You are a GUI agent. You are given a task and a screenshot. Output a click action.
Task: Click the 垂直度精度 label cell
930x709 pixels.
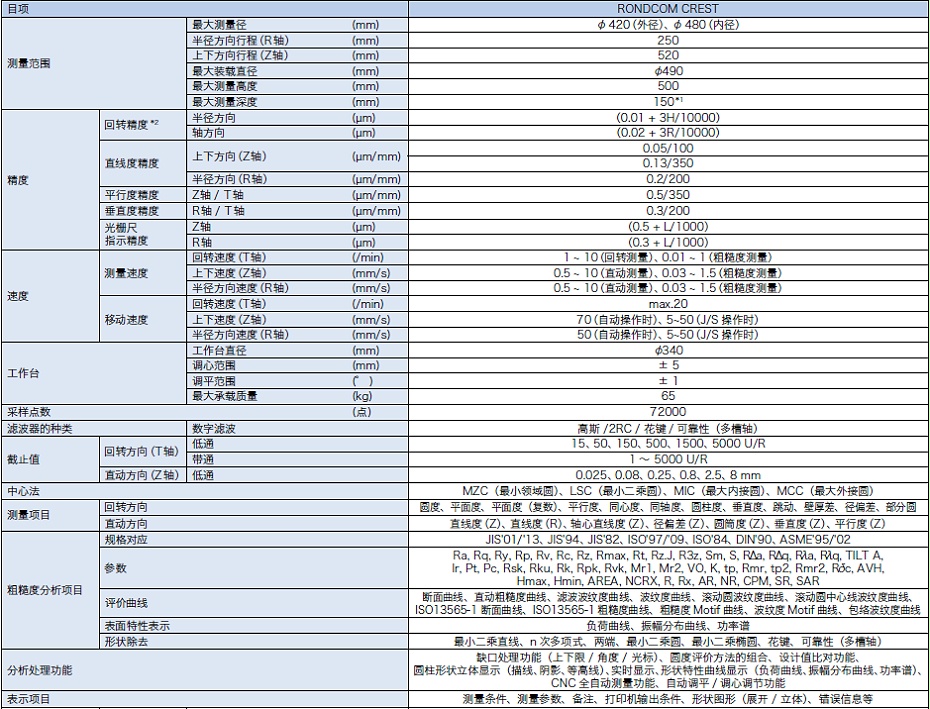(132, 211)
